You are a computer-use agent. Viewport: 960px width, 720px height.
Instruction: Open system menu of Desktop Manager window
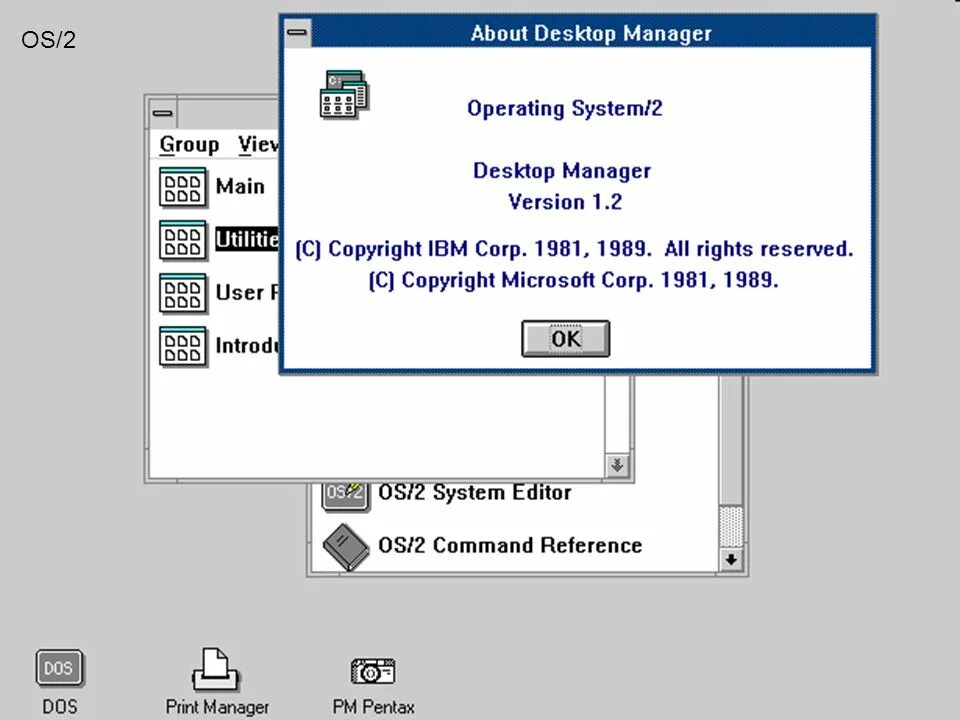[163, 113]
